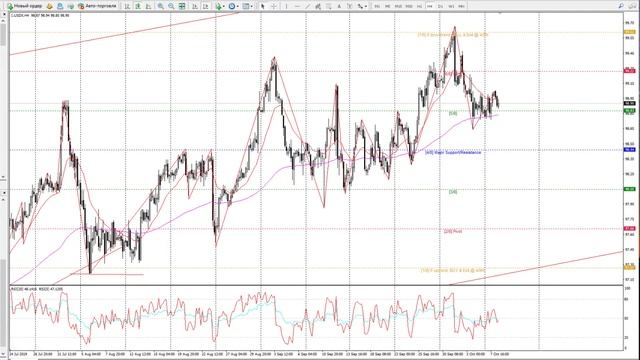The width and height of the screenshot is (640, 360).
Task: Expand the arrows objects dropdown
Action: (x=366, y=6)
